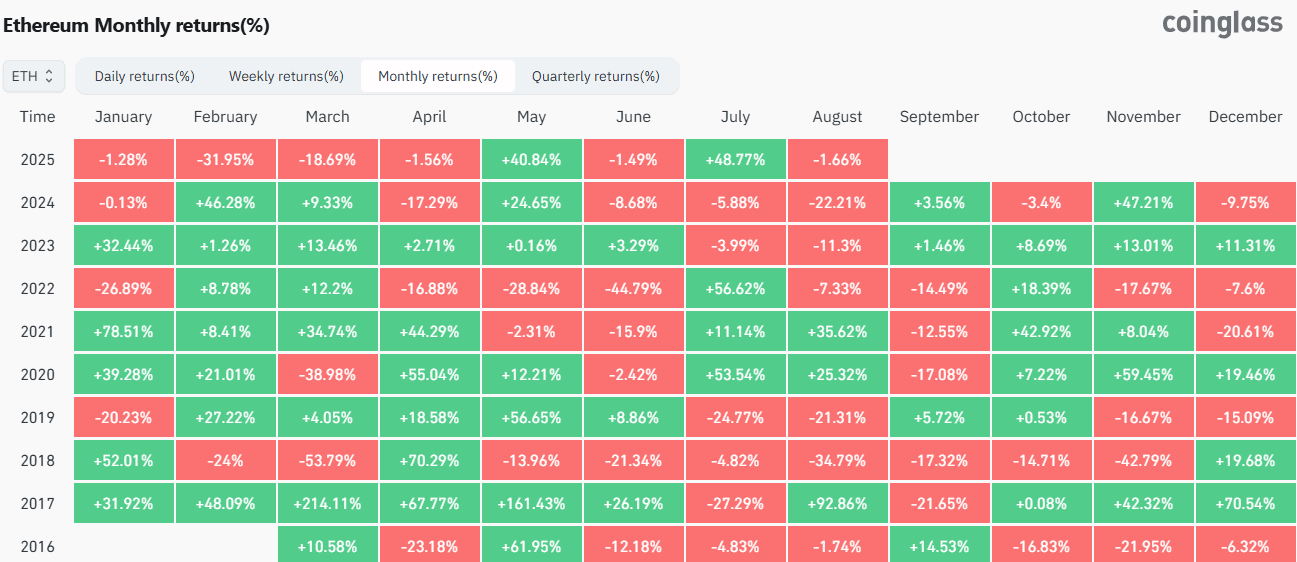Image resolution: width=1297 pixels, height=562 pixels.
Task: Click the January column header
Action: point(123,117)
